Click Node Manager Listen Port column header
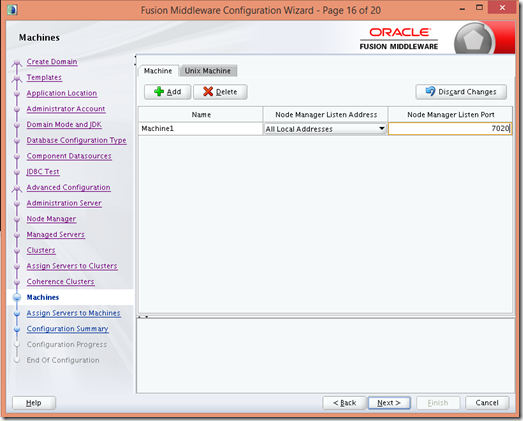Viewport: 523px width, 421px height. tap(450, 114)
